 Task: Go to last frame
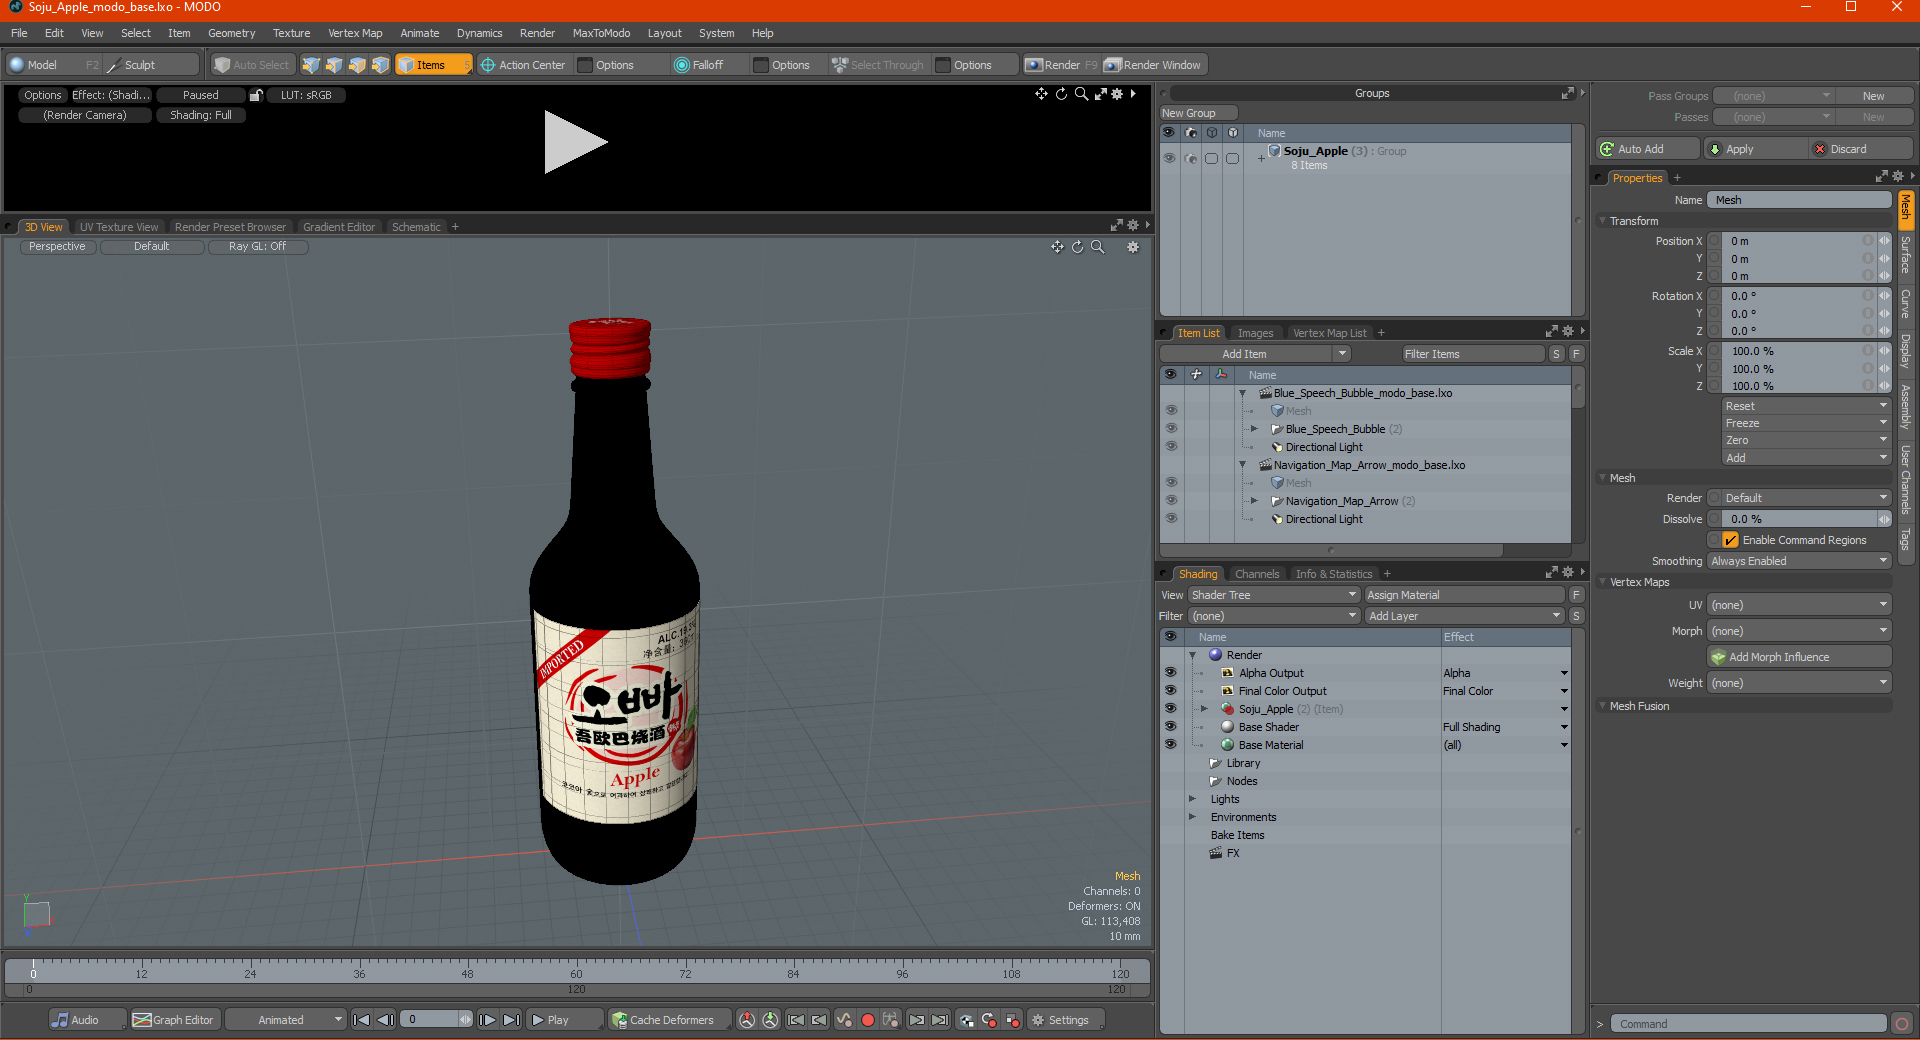(x=511, y=1020)
